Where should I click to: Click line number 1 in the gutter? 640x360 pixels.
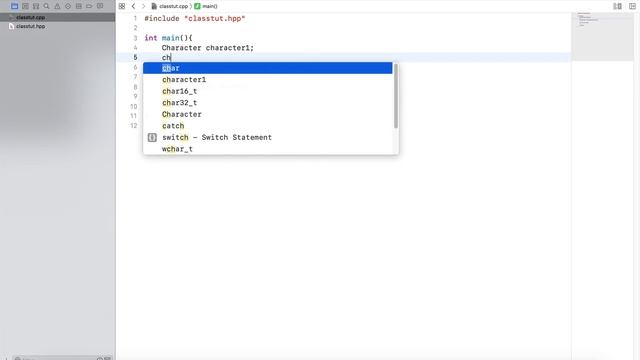[135, 18]
